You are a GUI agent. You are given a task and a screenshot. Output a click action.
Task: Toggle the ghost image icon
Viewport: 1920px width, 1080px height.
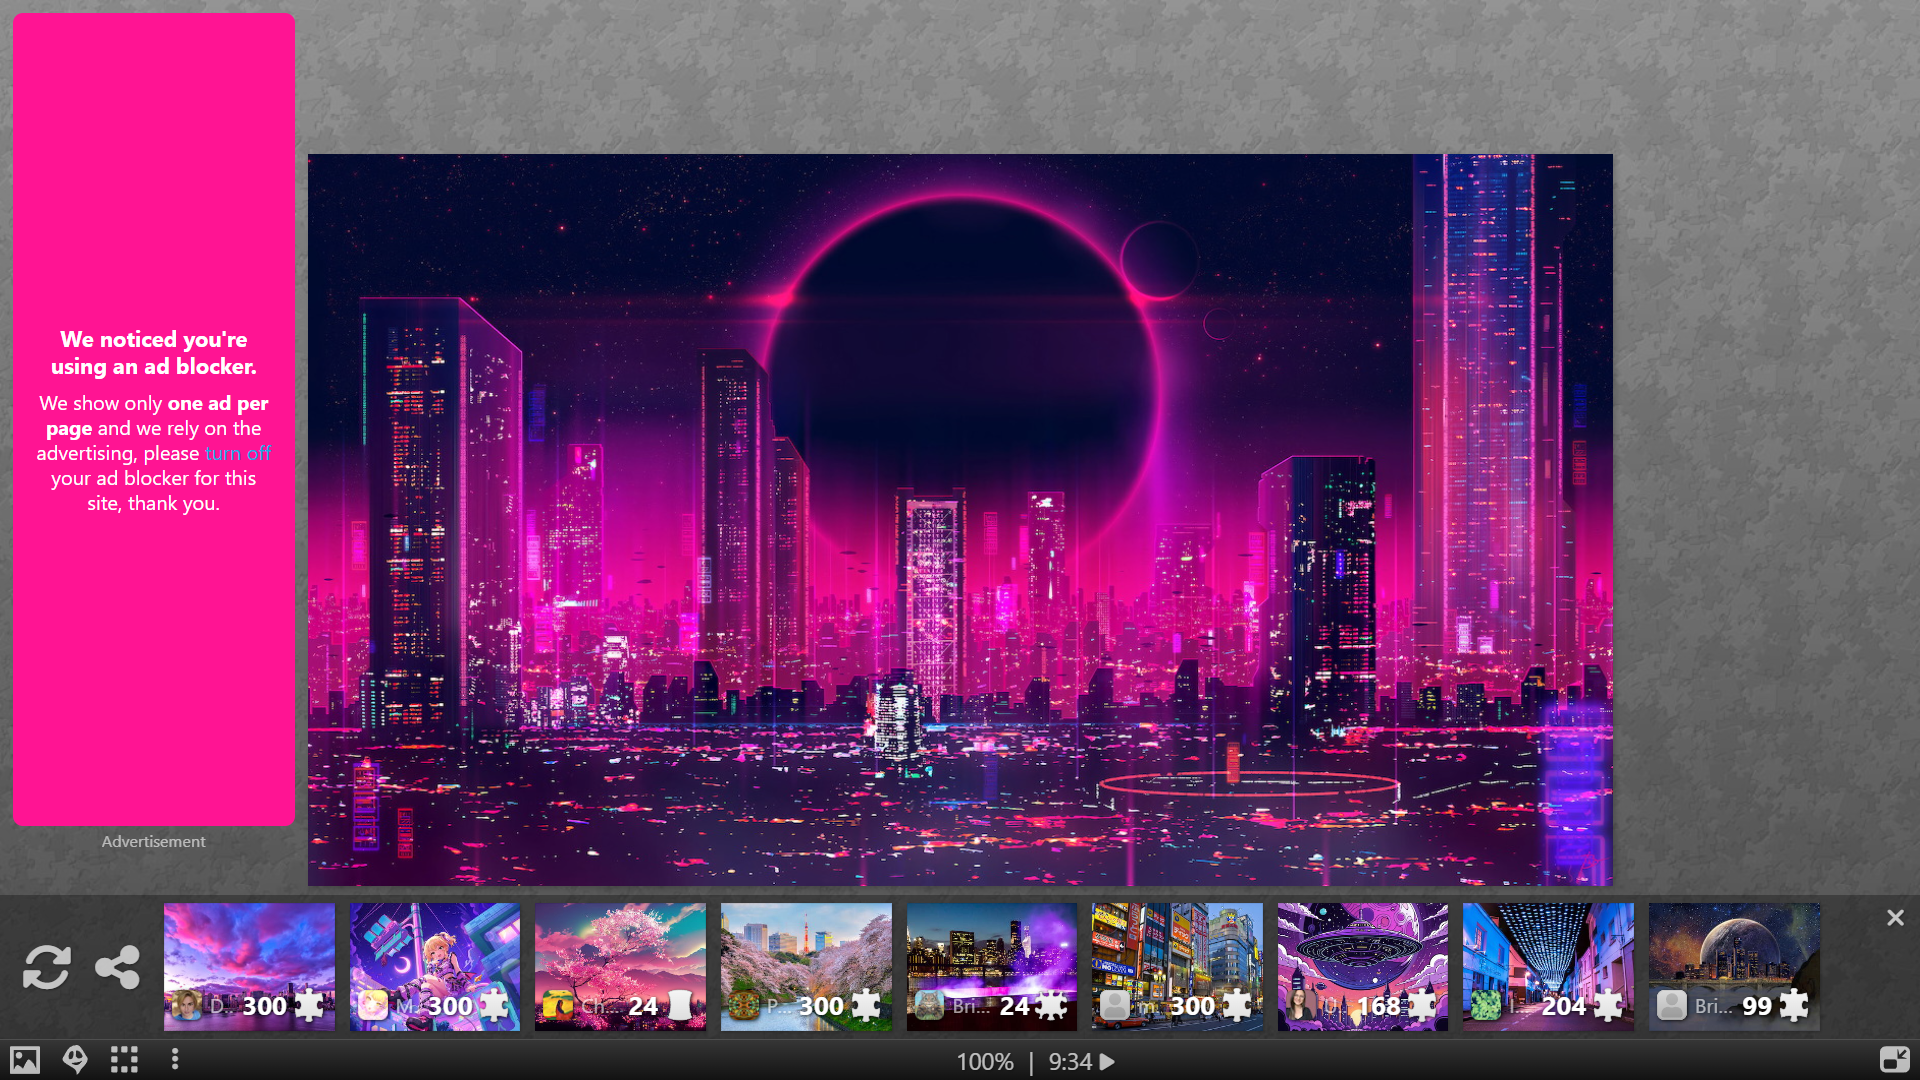pos(75,1060)
